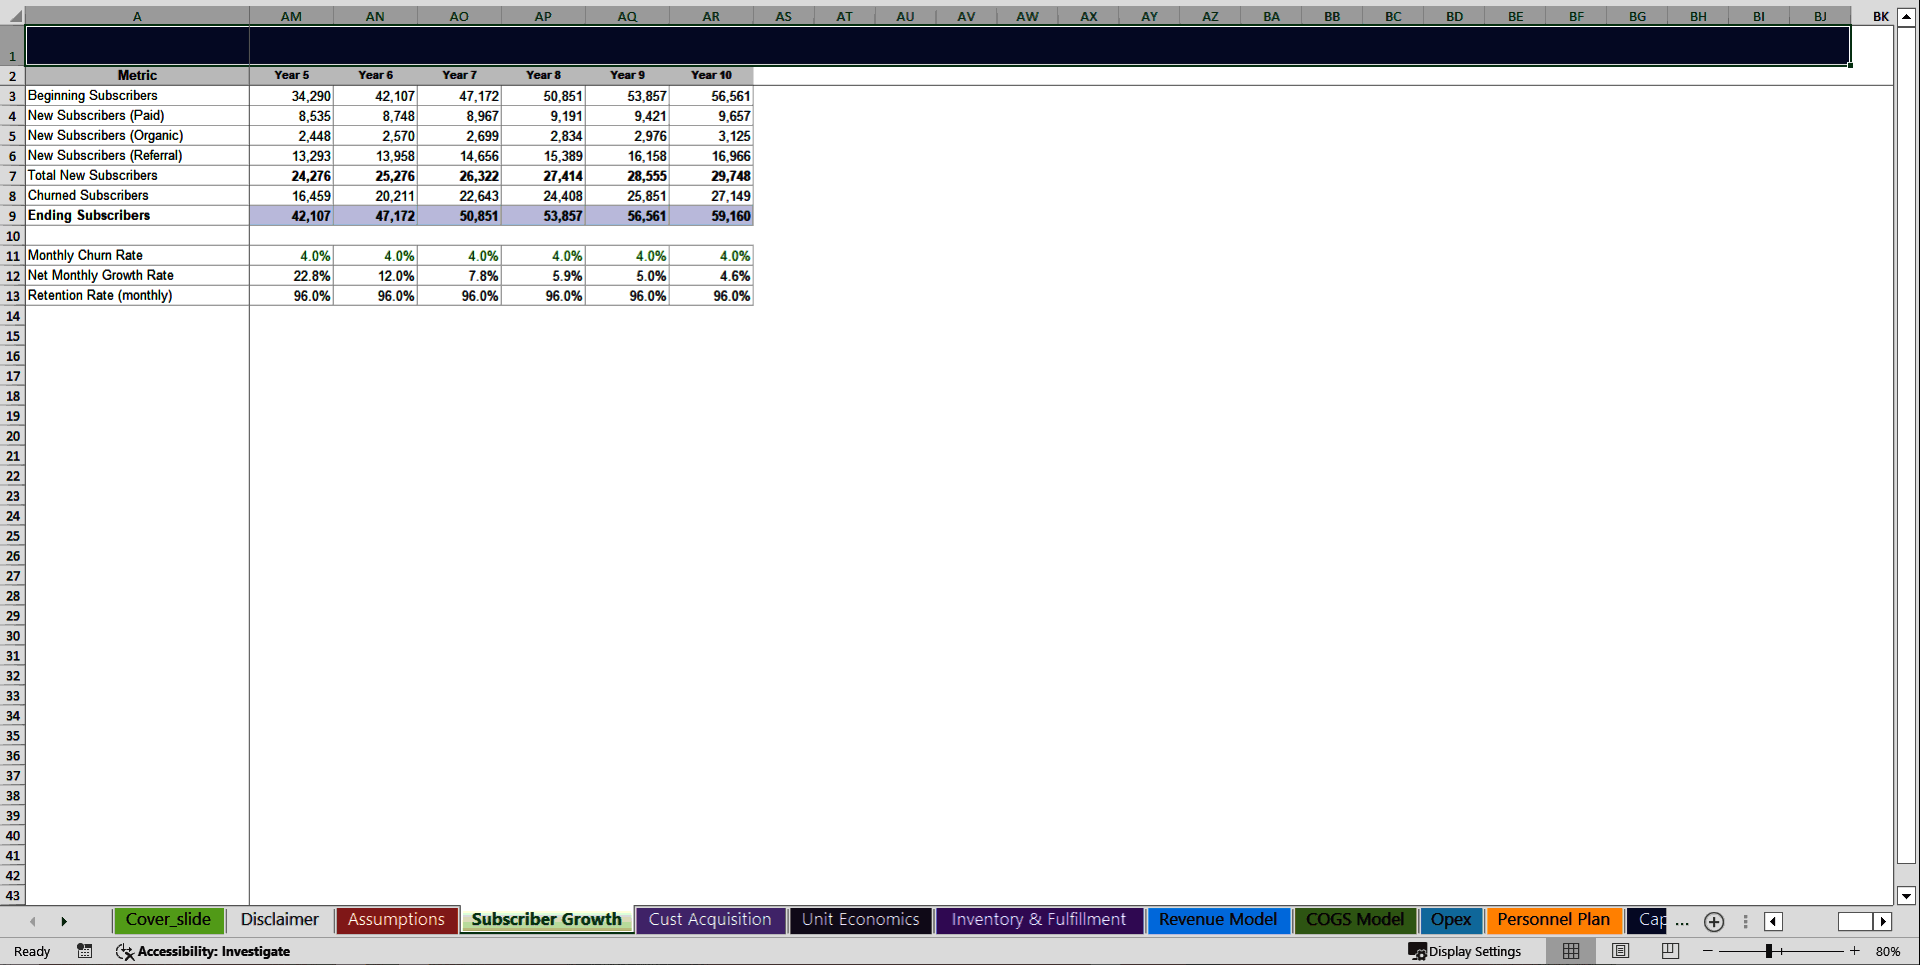Open the Cover_slide sheet
This screenshot has width=1920, height=965.
coord(168,920)
